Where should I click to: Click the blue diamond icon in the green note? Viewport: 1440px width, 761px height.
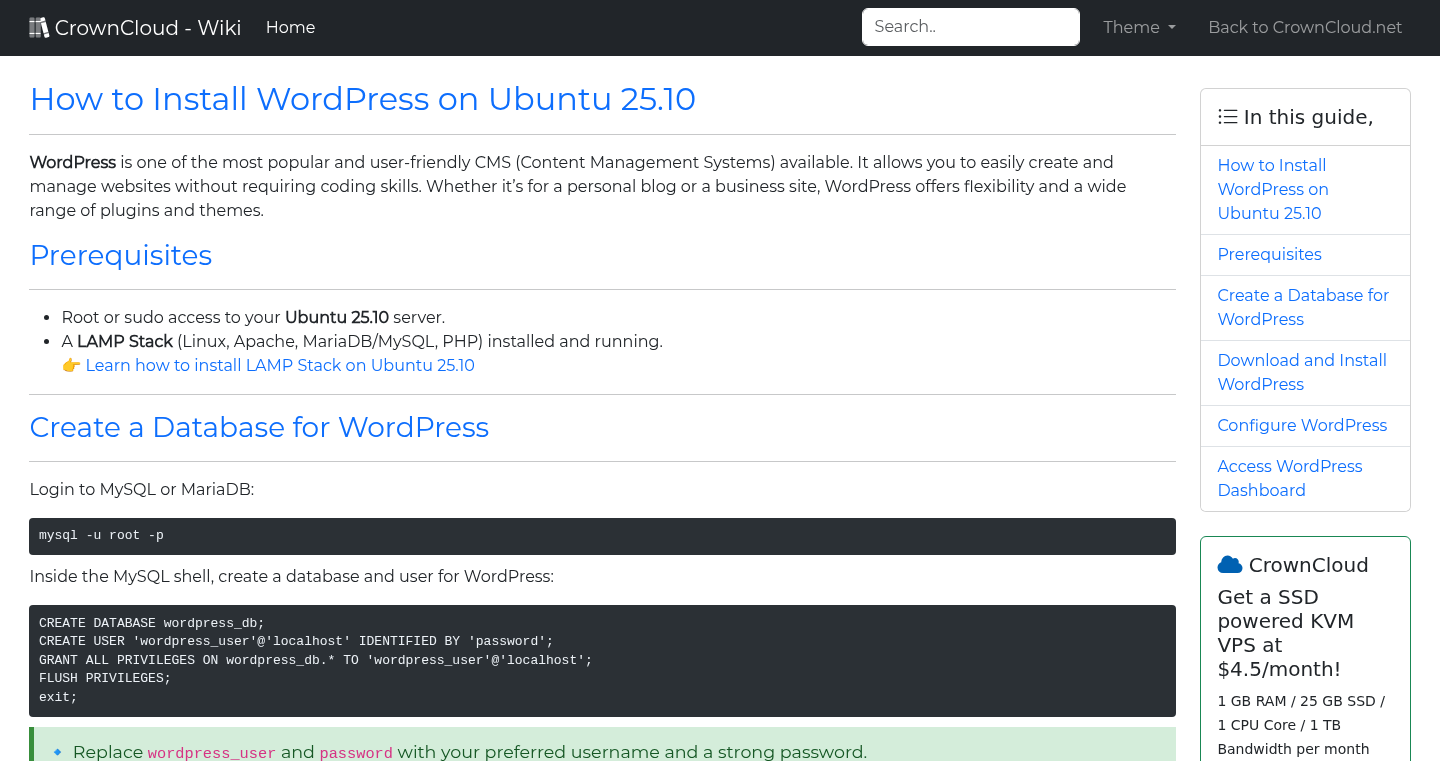pyautogui.click(x=57, y=751)
